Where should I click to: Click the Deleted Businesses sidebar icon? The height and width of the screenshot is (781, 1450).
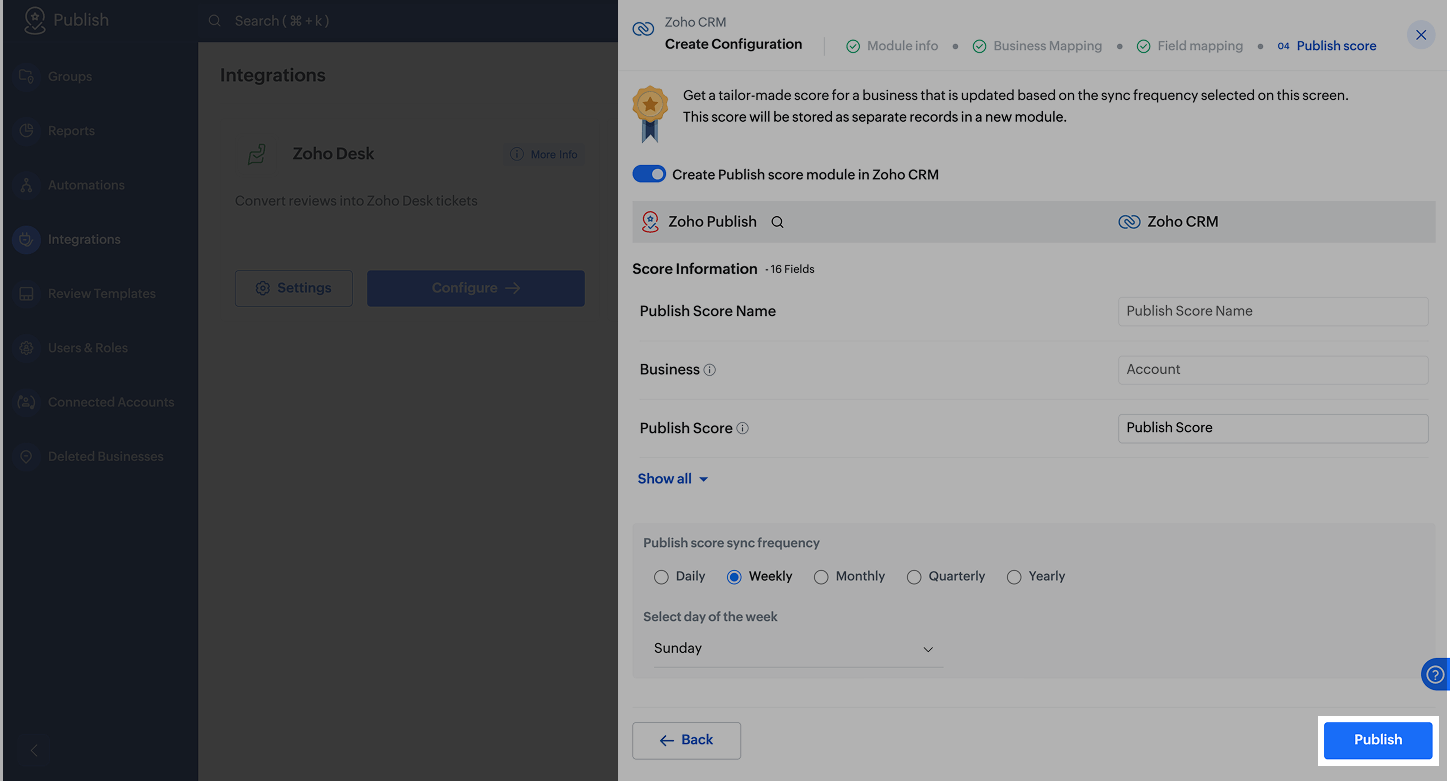coord(27,457)
